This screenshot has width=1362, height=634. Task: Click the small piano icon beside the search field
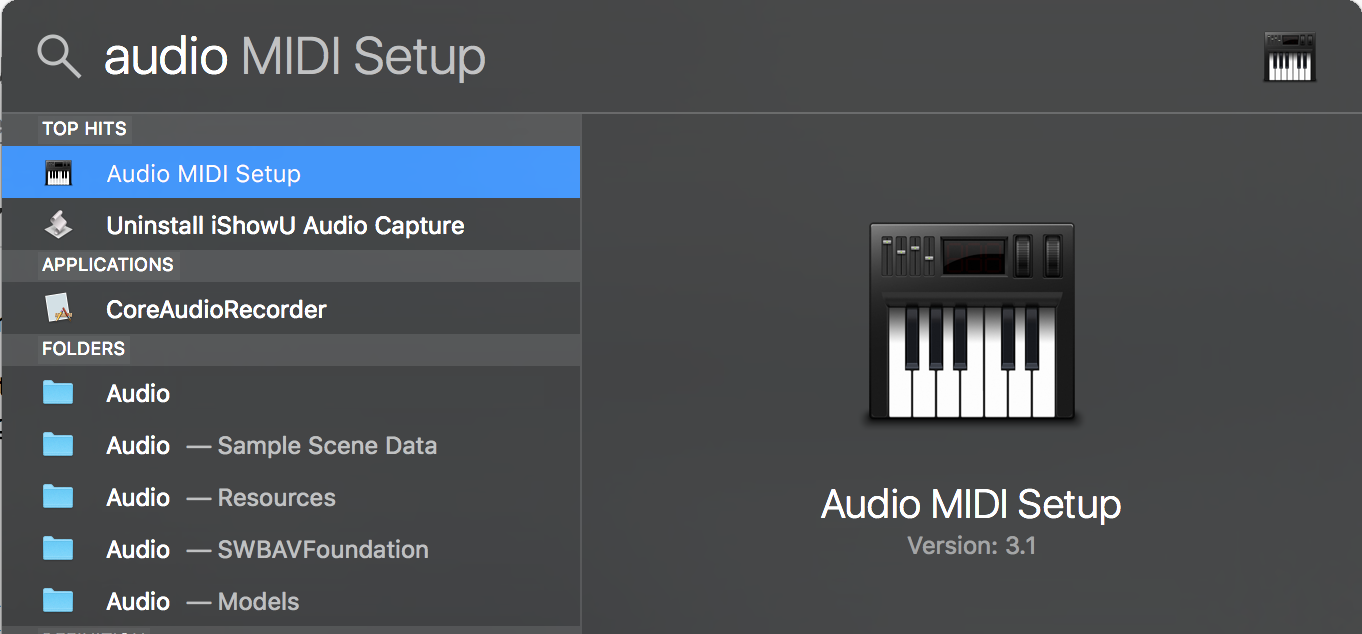pyautogui.click(x=1289, y=57)
